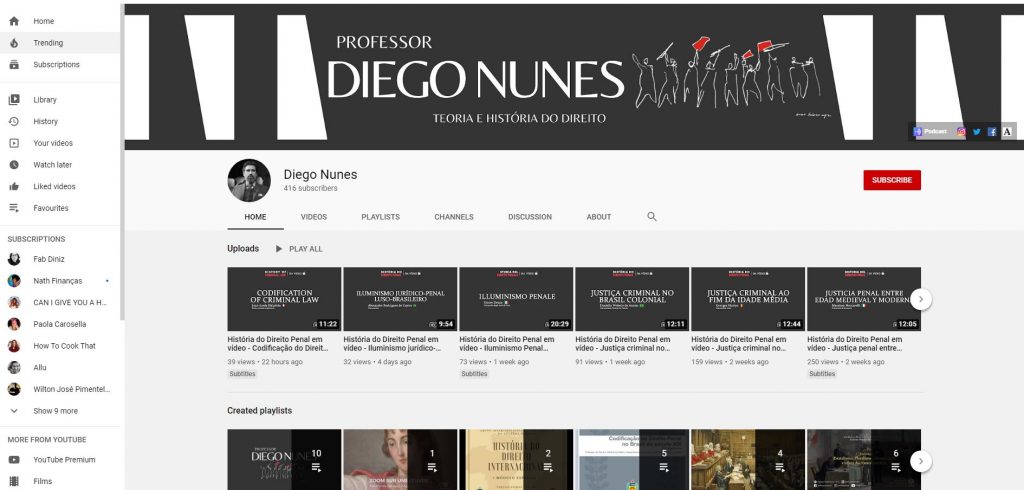Open História do Direito Internacional playlist
The width and height of the screenshot is (1024, 490).
coord(516,459)
